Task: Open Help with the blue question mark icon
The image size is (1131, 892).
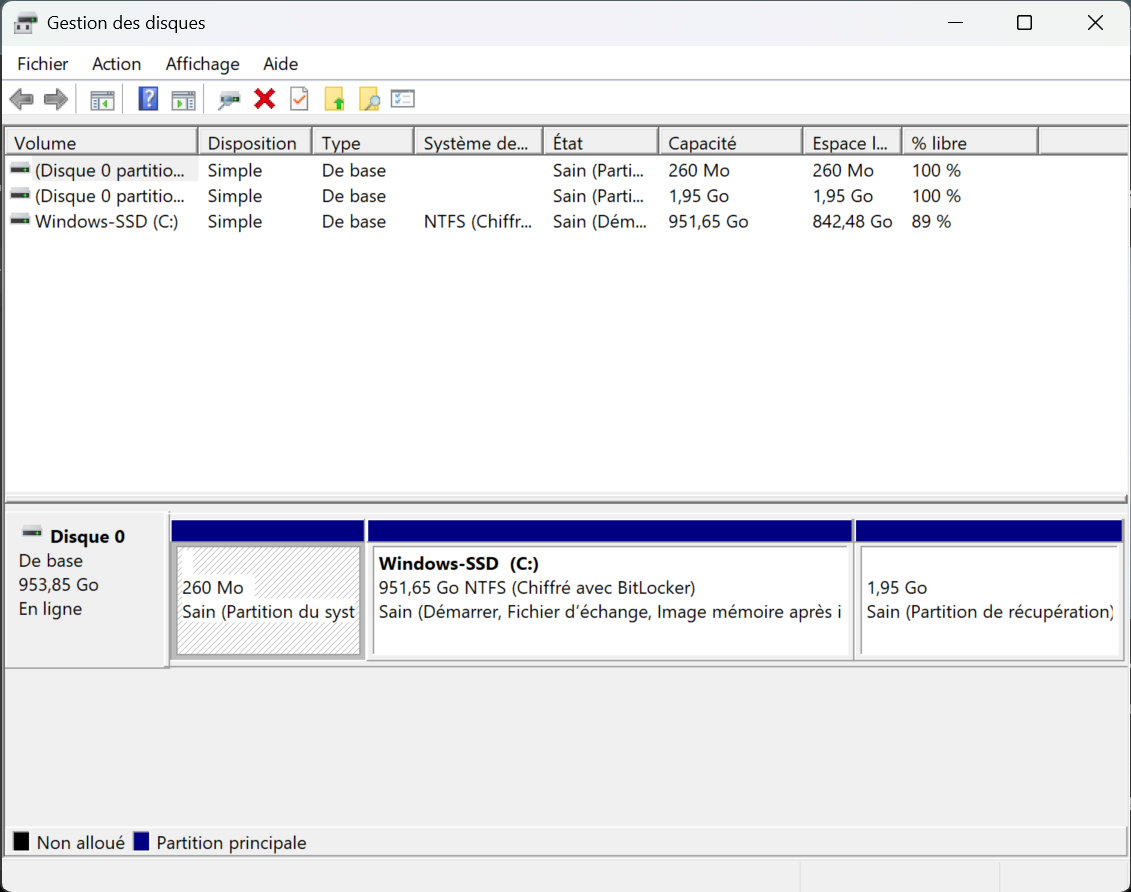Action: tap(148, 99)
